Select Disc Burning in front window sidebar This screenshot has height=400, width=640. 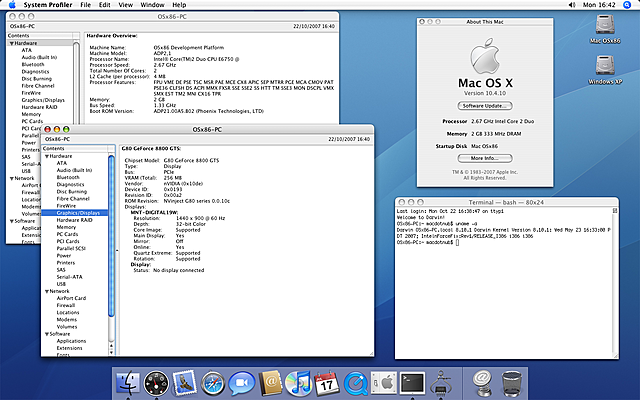click(72, 191)
